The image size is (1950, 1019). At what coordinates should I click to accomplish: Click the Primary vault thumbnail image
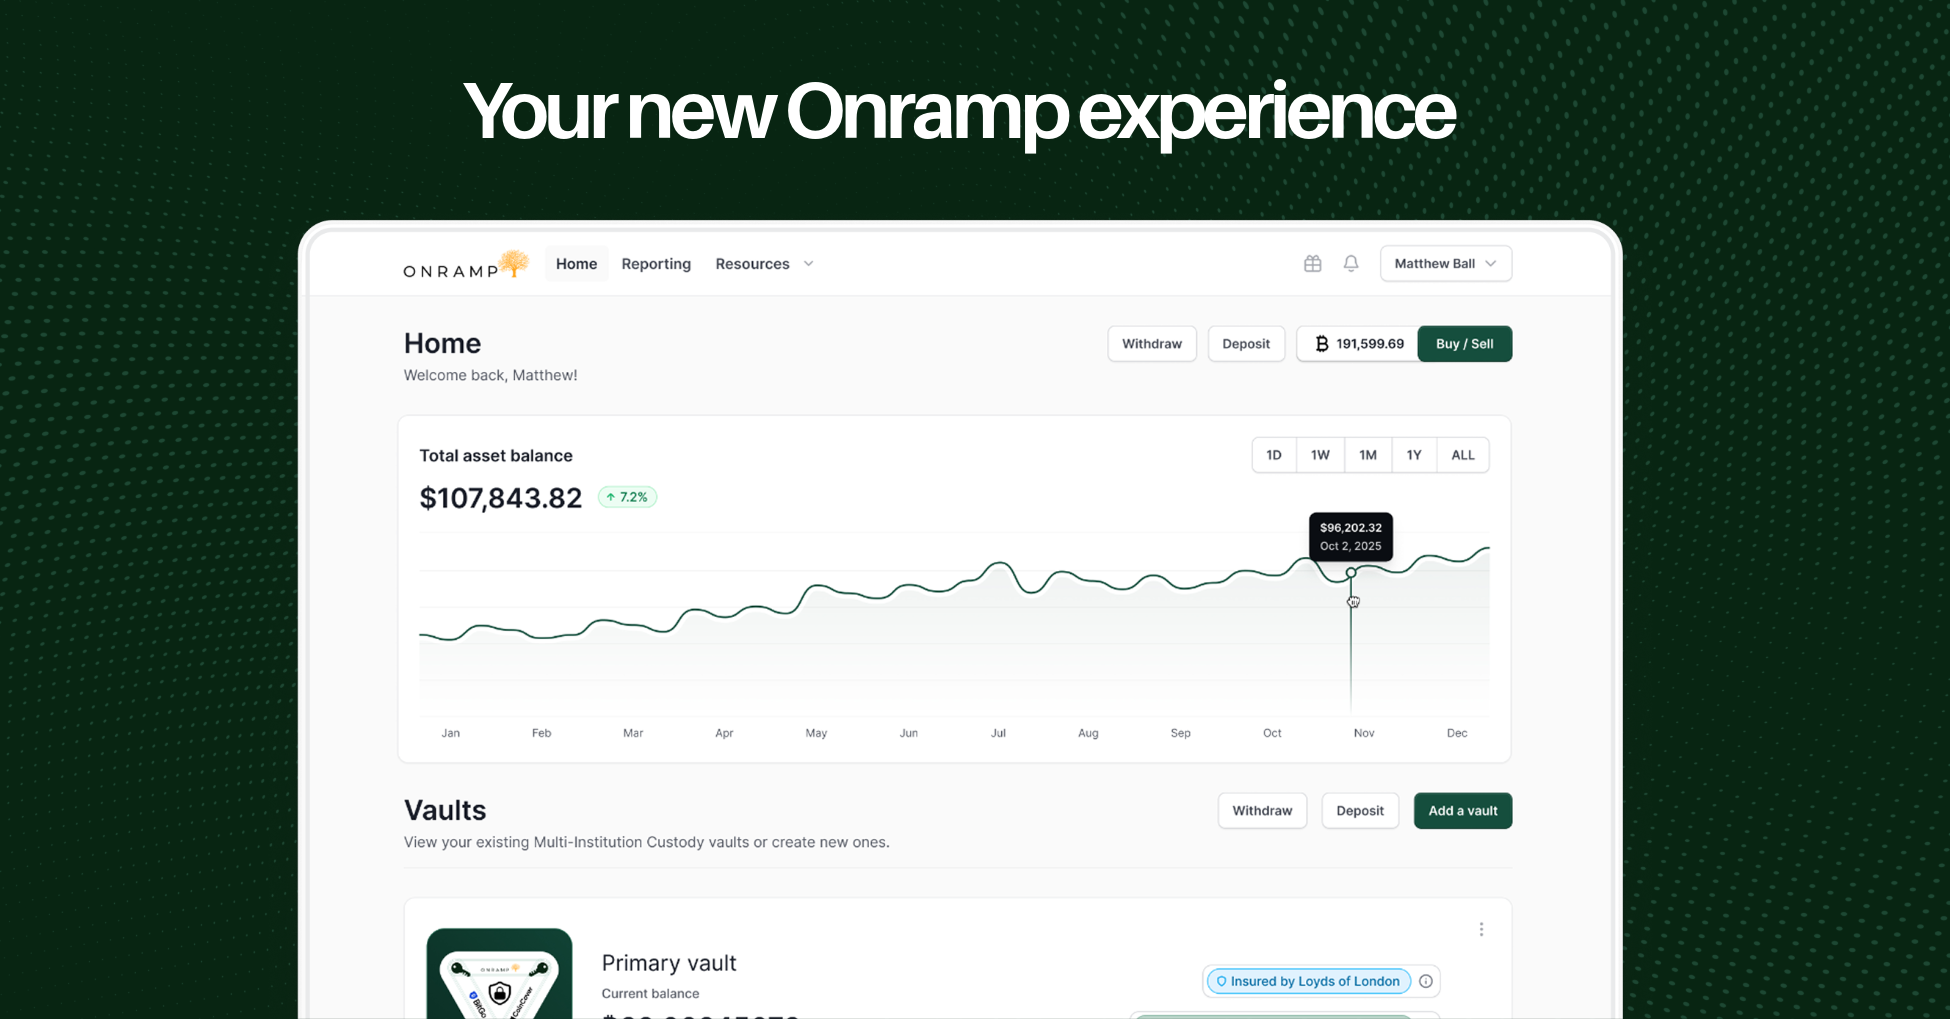pyautogui.click(x=499, y=973)
